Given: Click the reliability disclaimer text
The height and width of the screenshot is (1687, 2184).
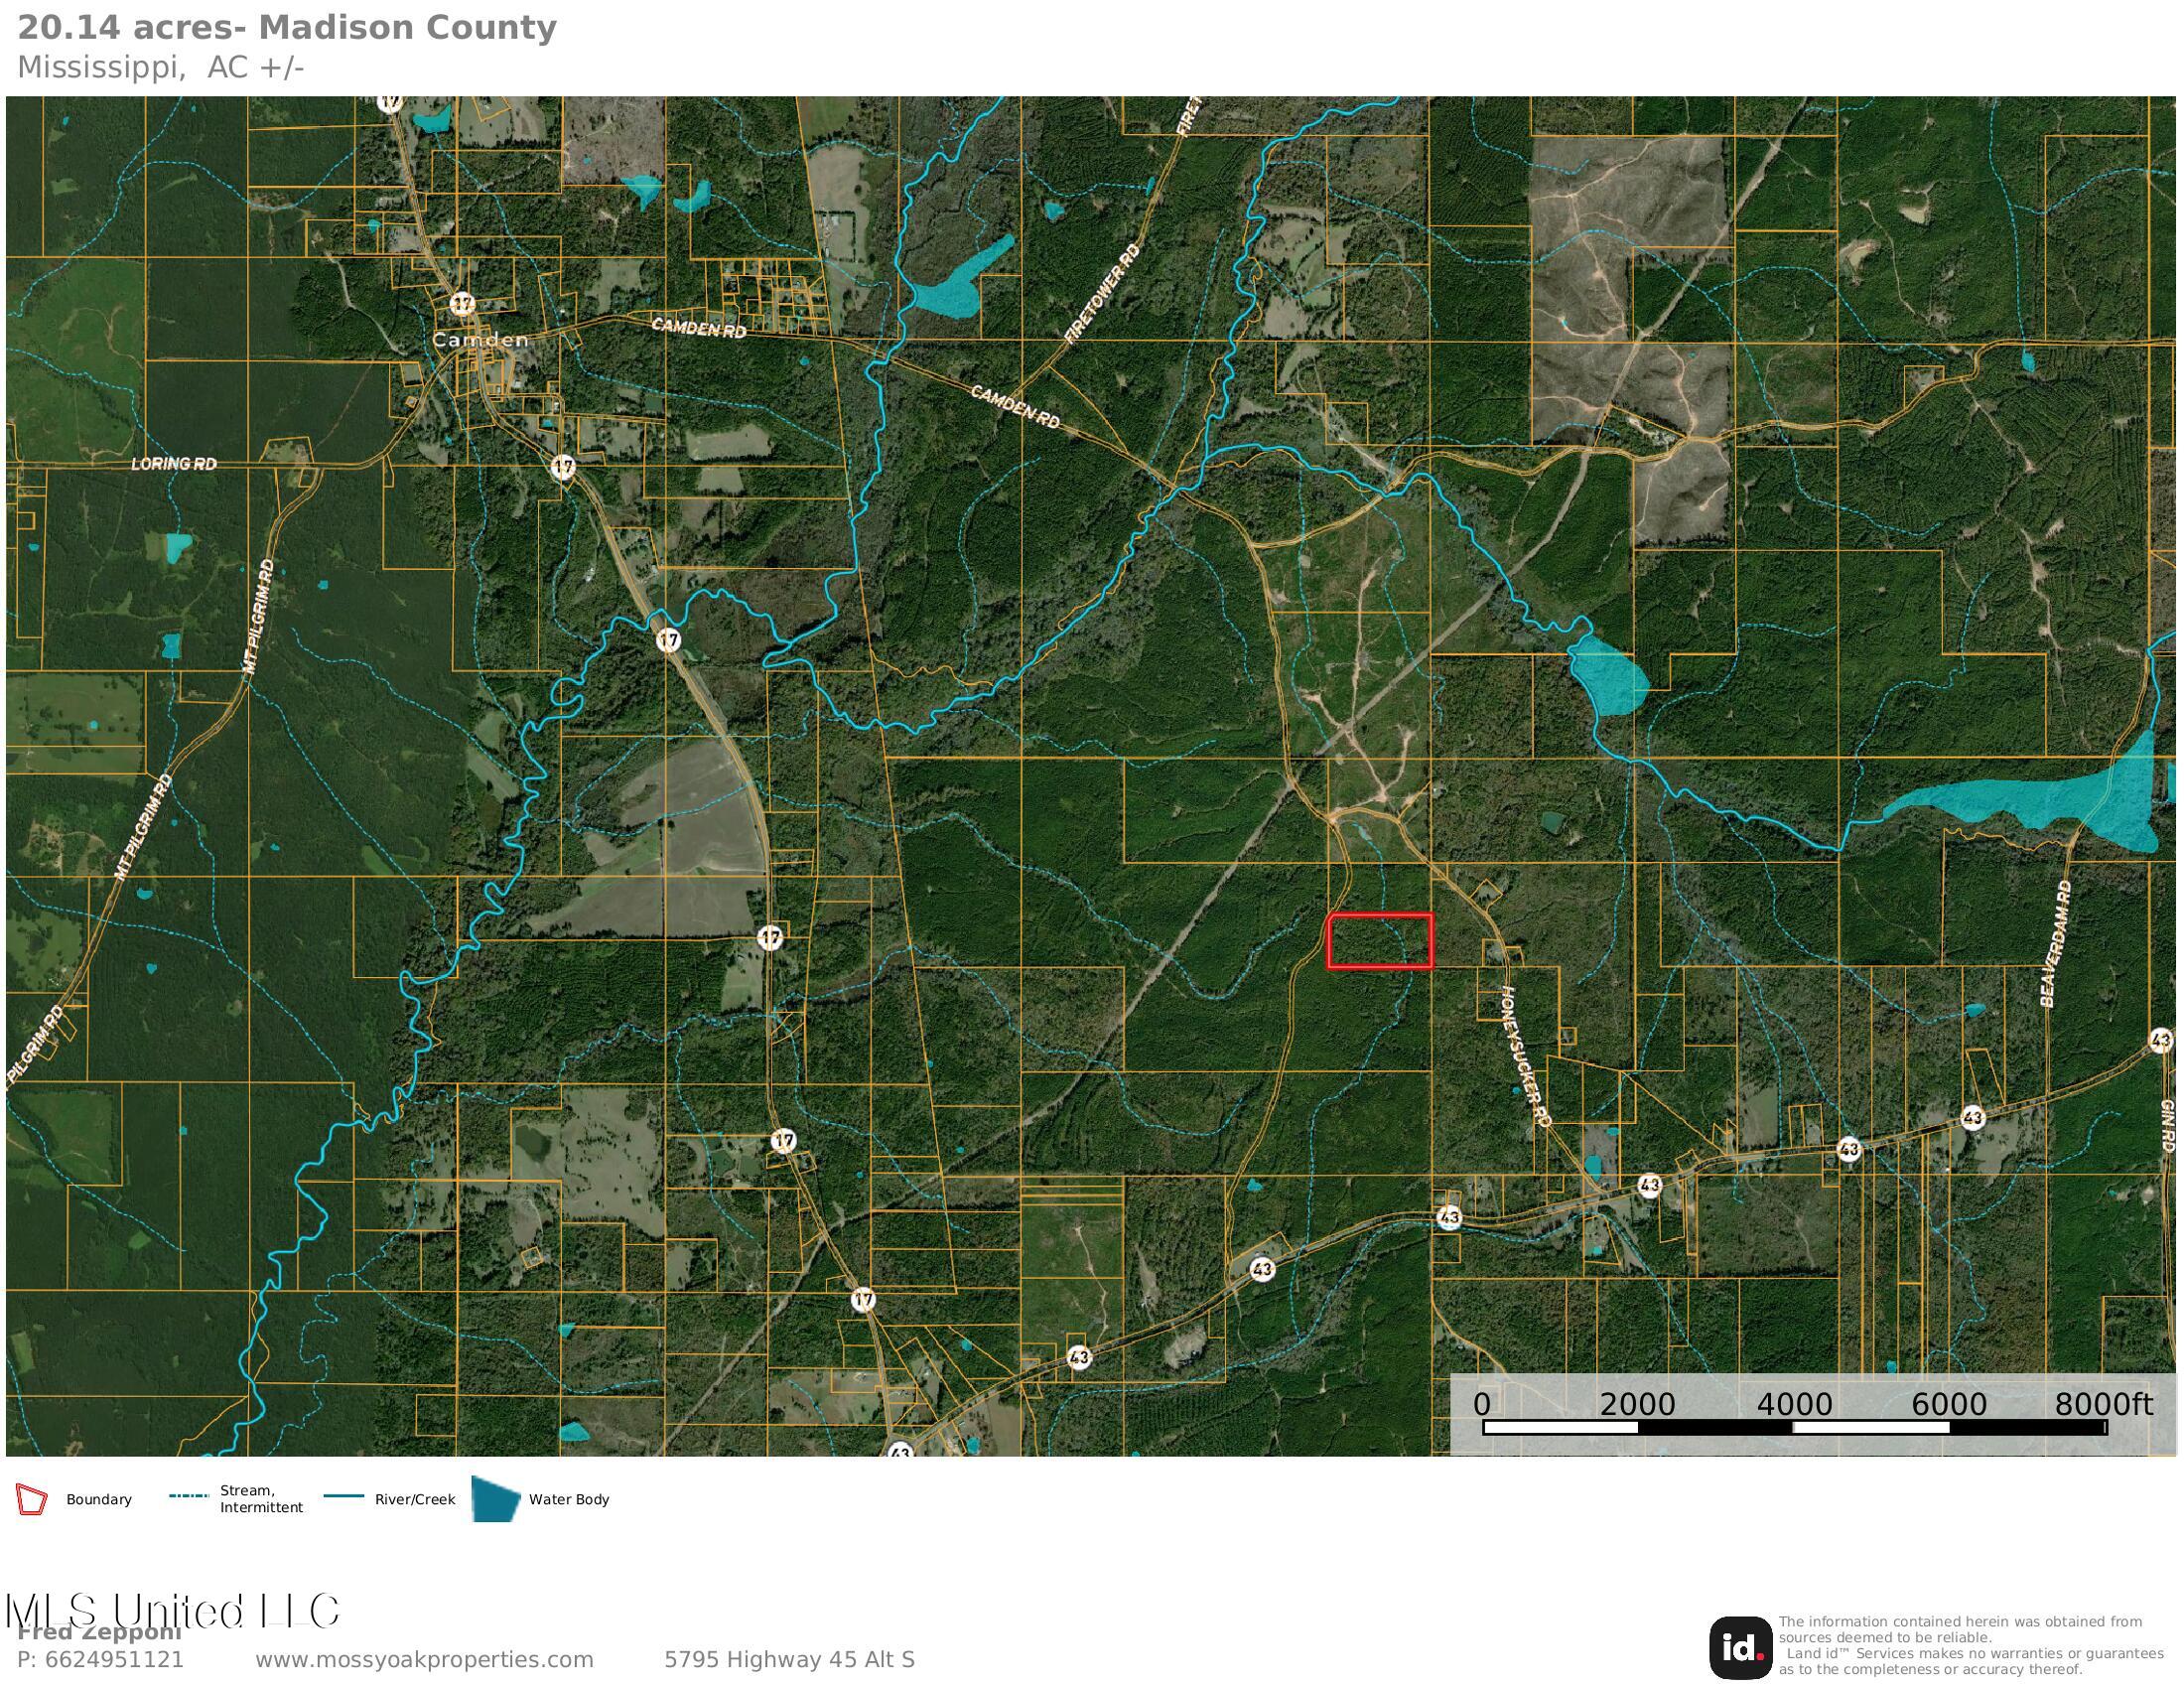Looking at the screenshot, I should click(x=1970, y=1645).
